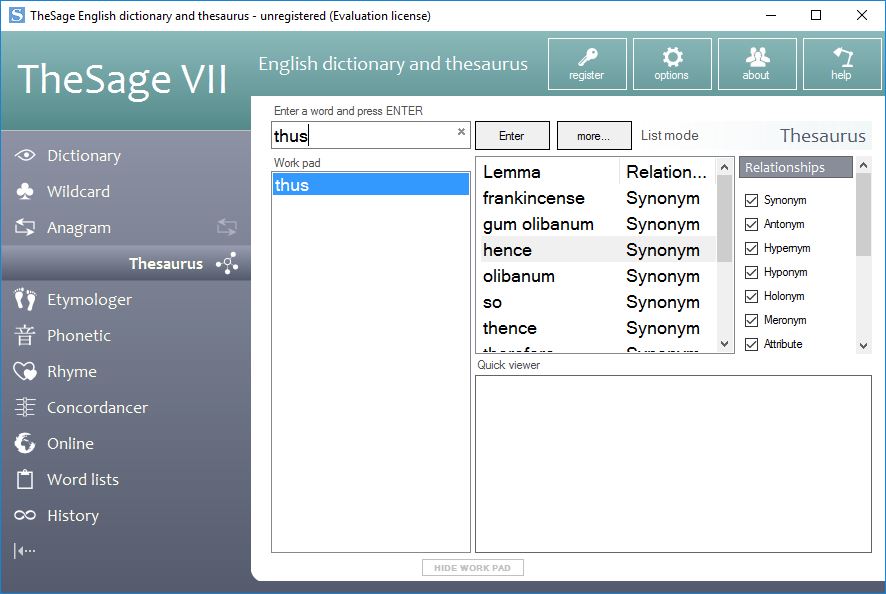Click inside the Quick viewer pane
The image size is (886, 594).
click(x=673, y=463)
